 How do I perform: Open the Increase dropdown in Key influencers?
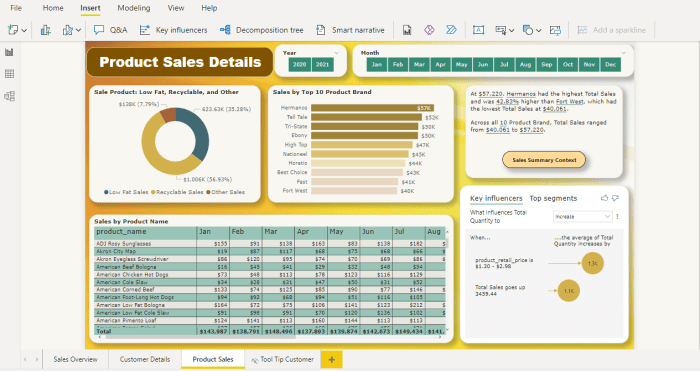pos(582,217)
